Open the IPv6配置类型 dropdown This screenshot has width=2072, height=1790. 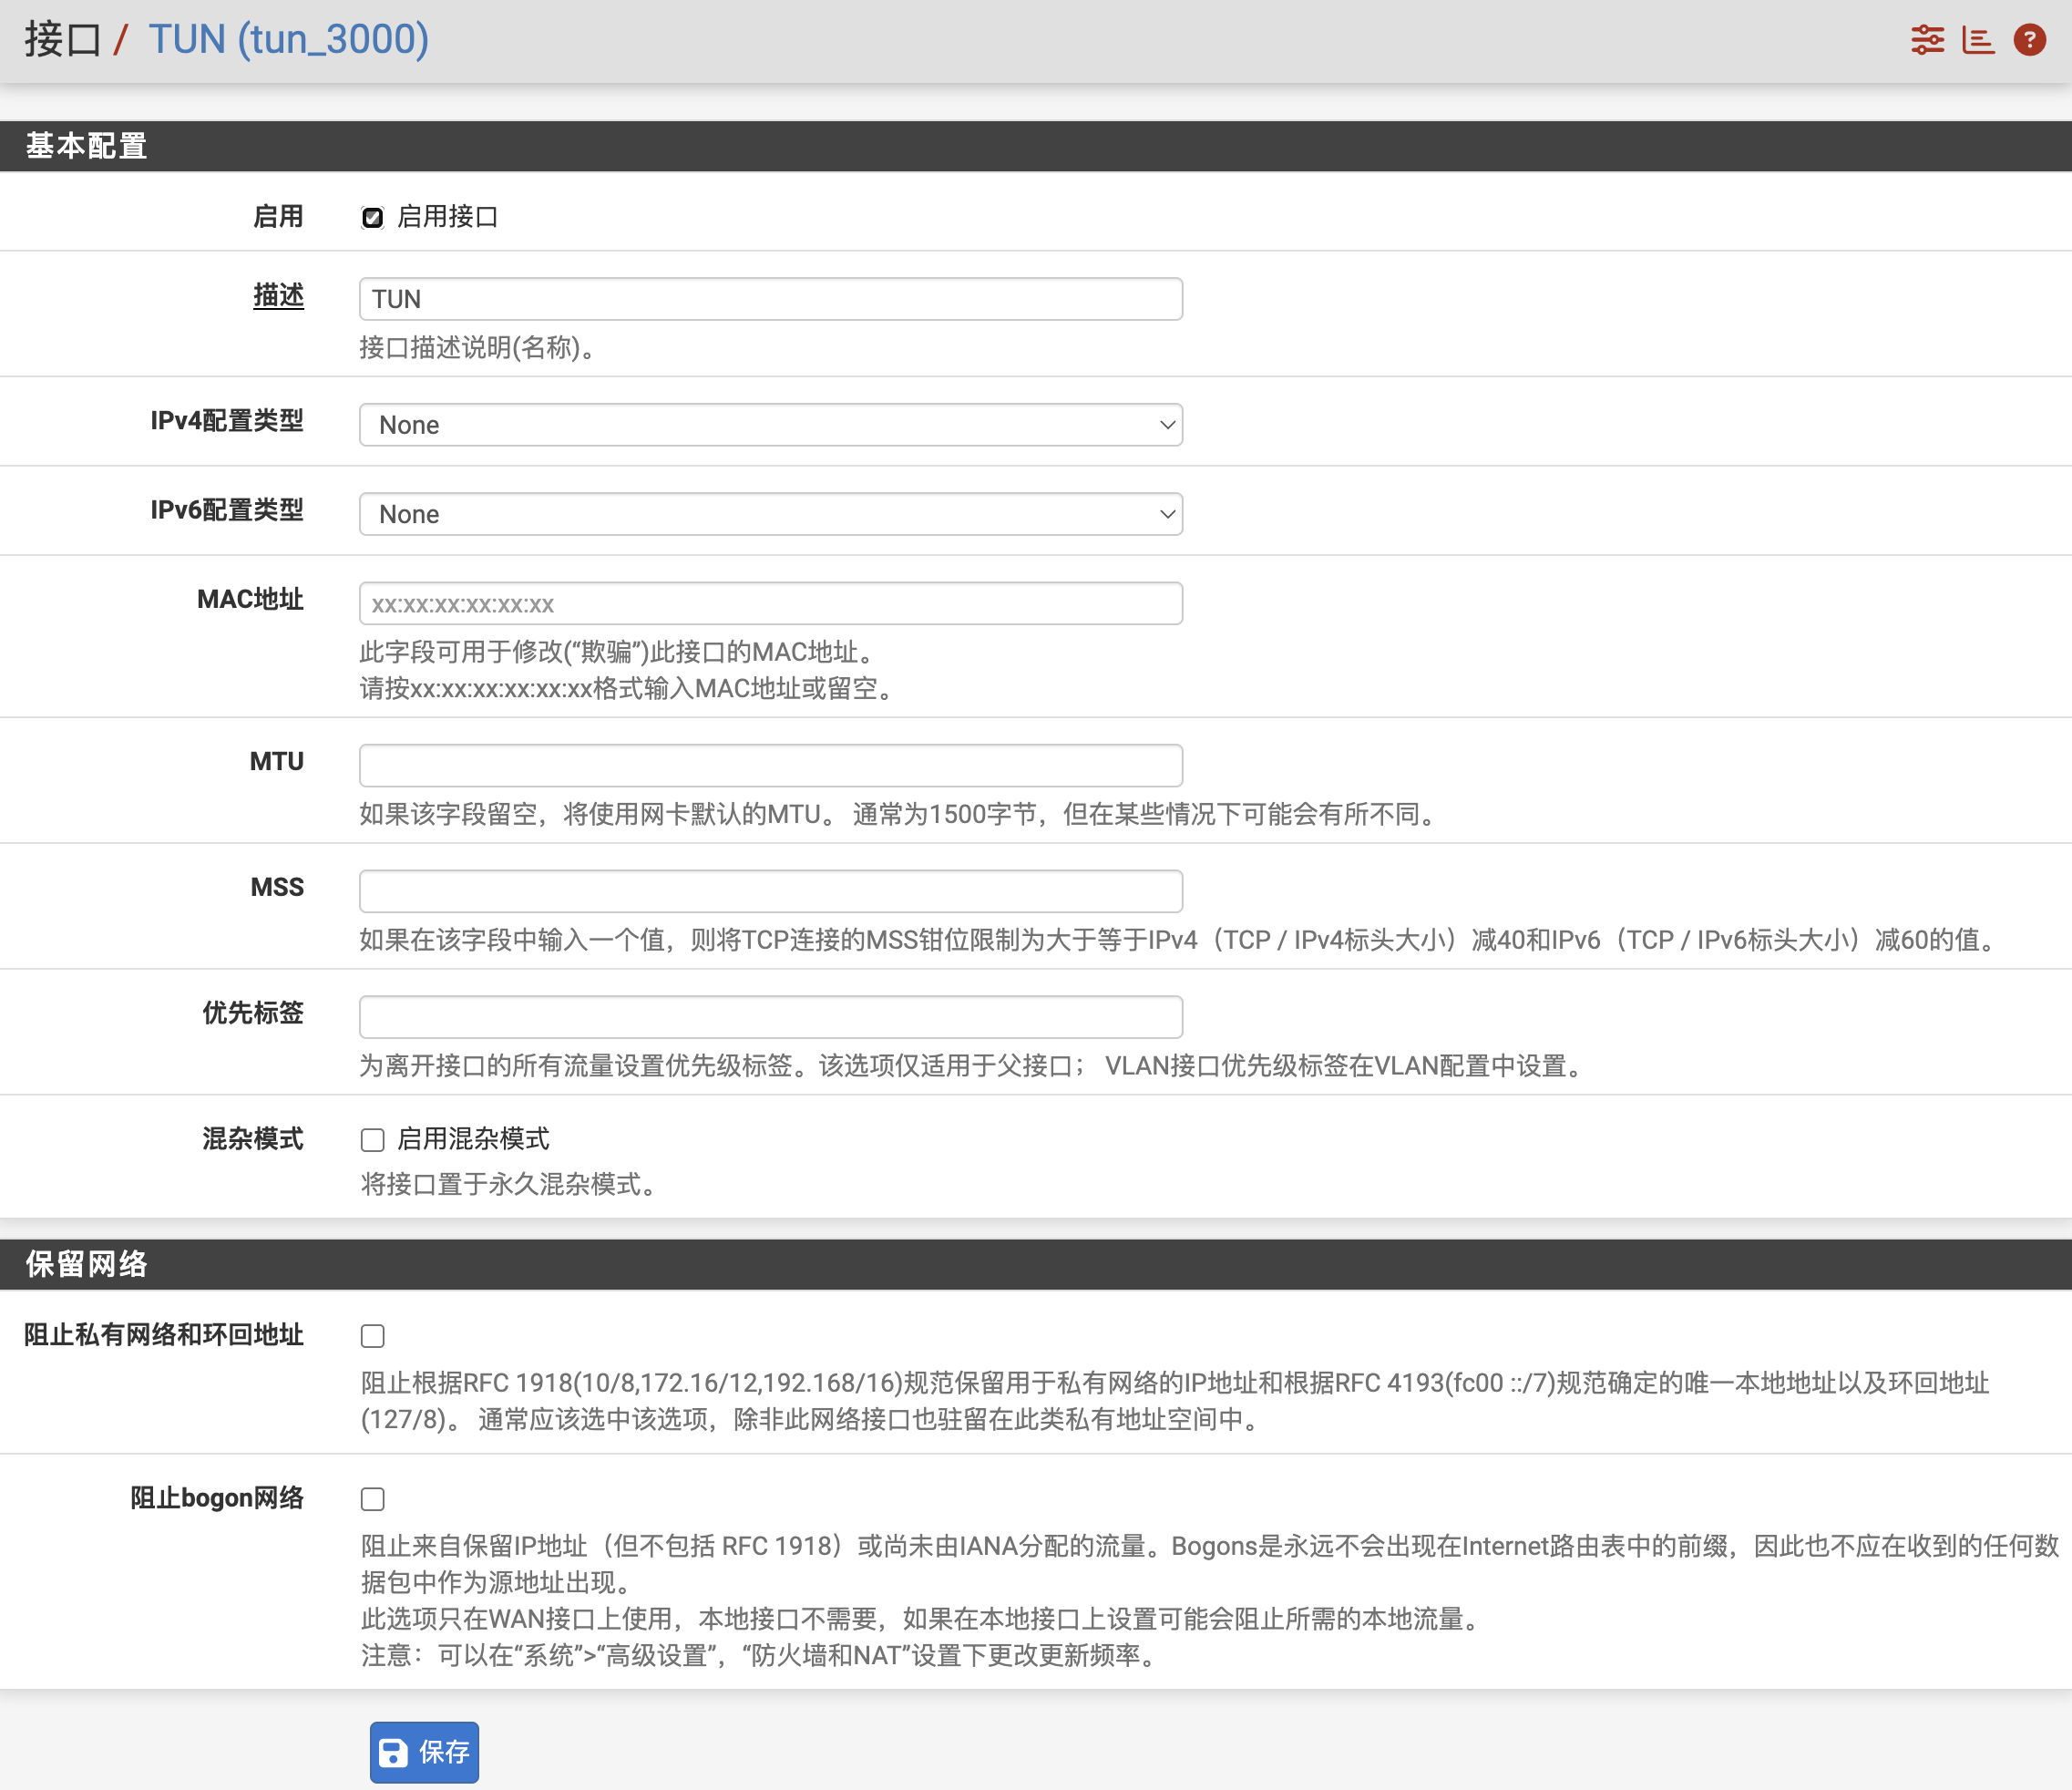(x=770, y=514)
